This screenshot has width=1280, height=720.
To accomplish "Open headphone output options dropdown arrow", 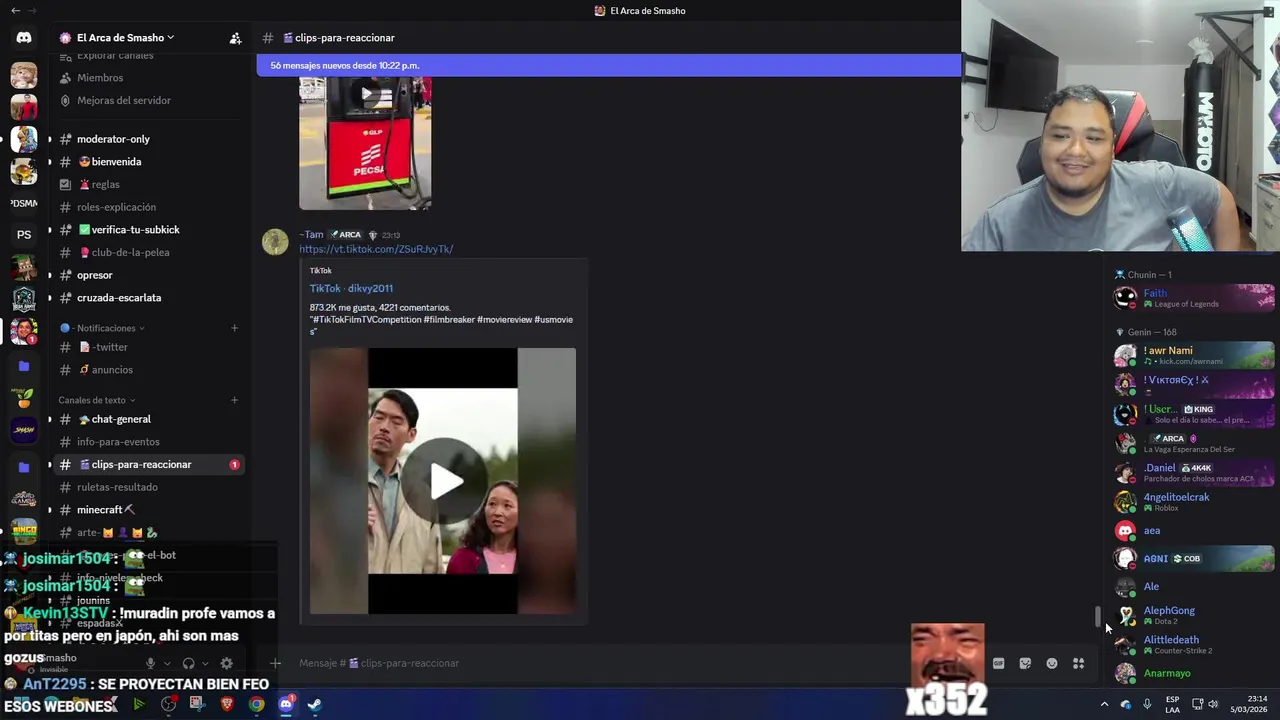I will pos(205,663).
